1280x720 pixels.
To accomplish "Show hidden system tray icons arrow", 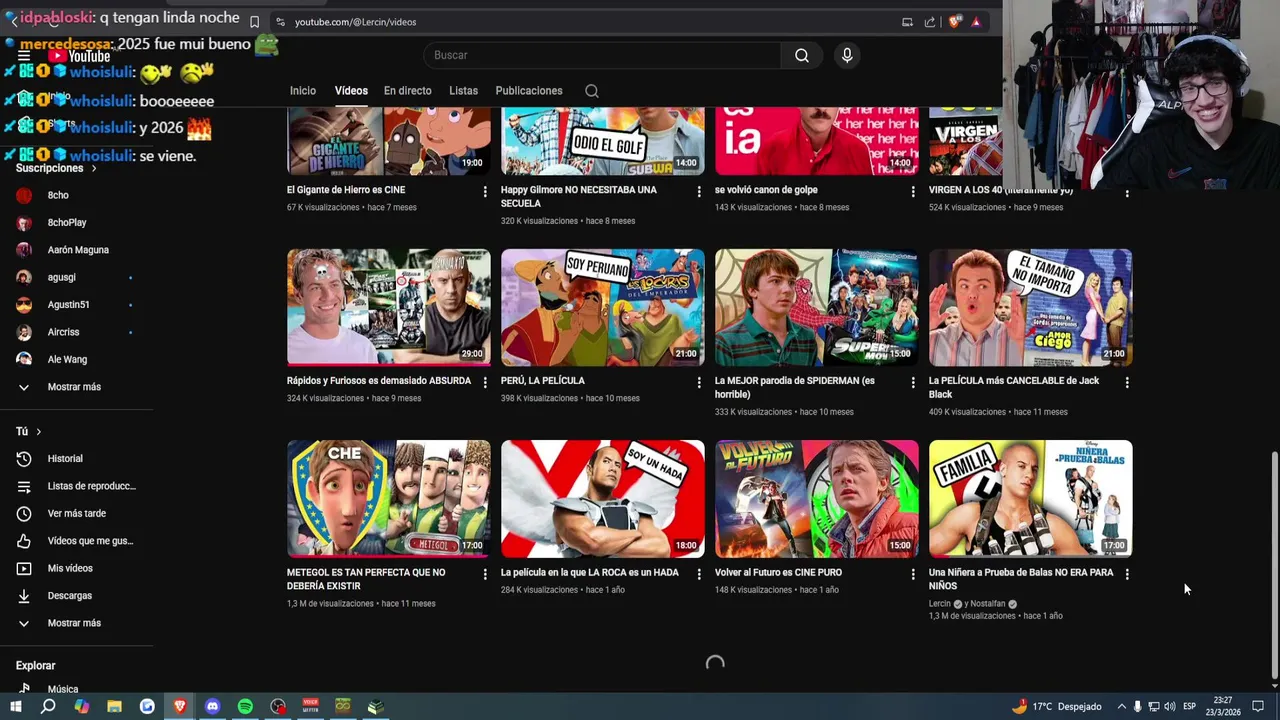I will 1121,707.
